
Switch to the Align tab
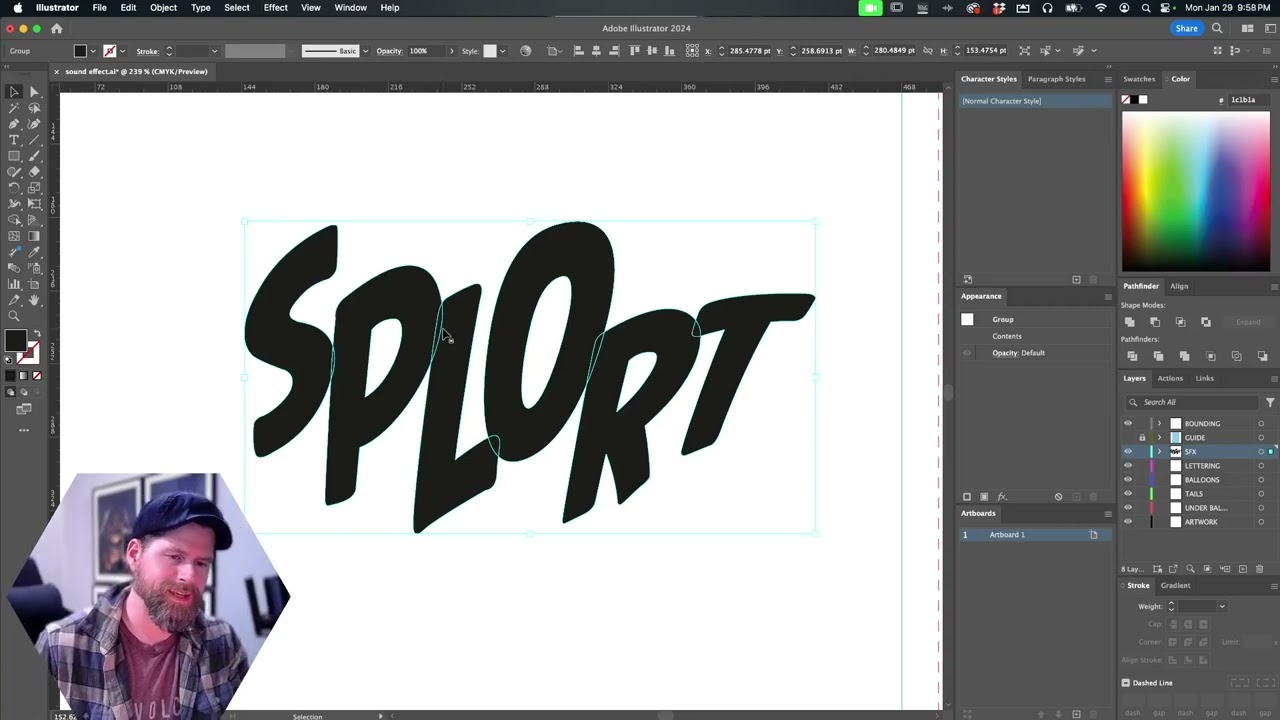point(1179,286)
